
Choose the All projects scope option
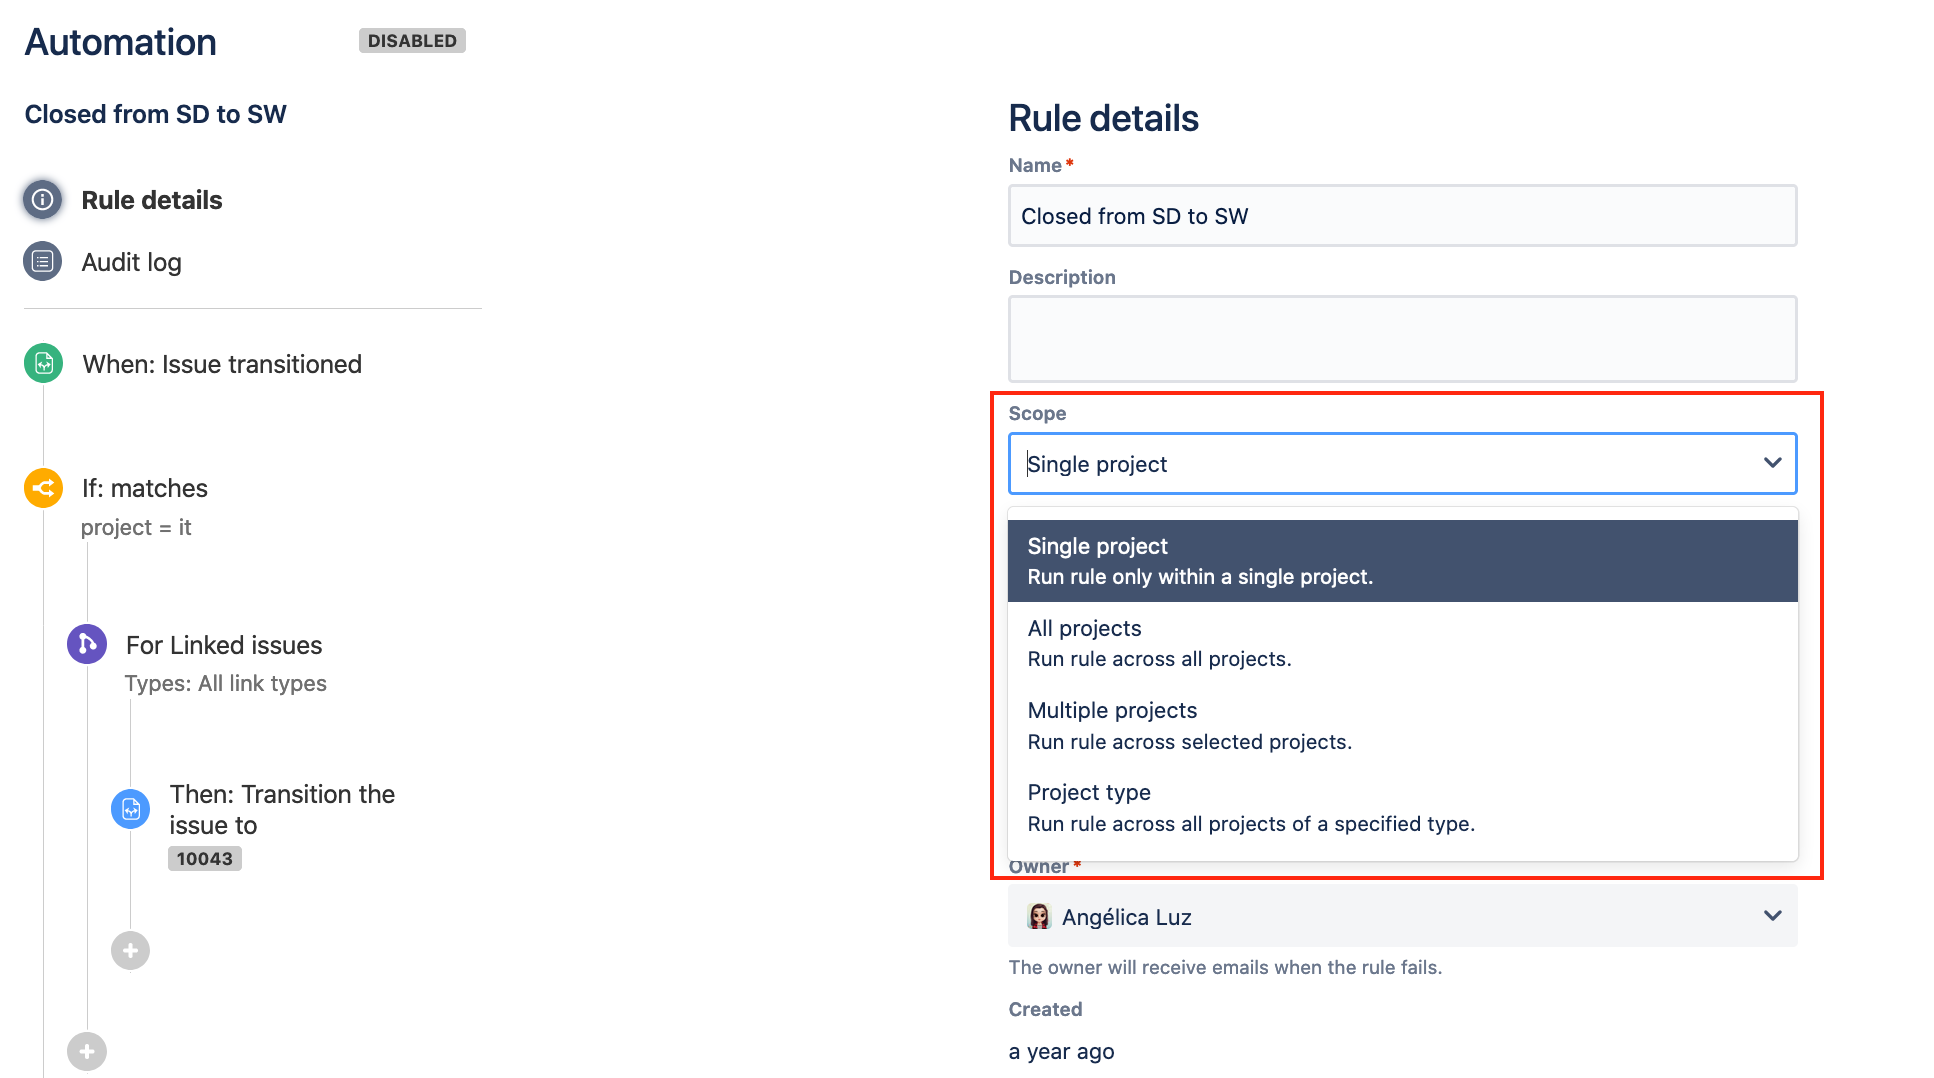tap(1402, 643)
